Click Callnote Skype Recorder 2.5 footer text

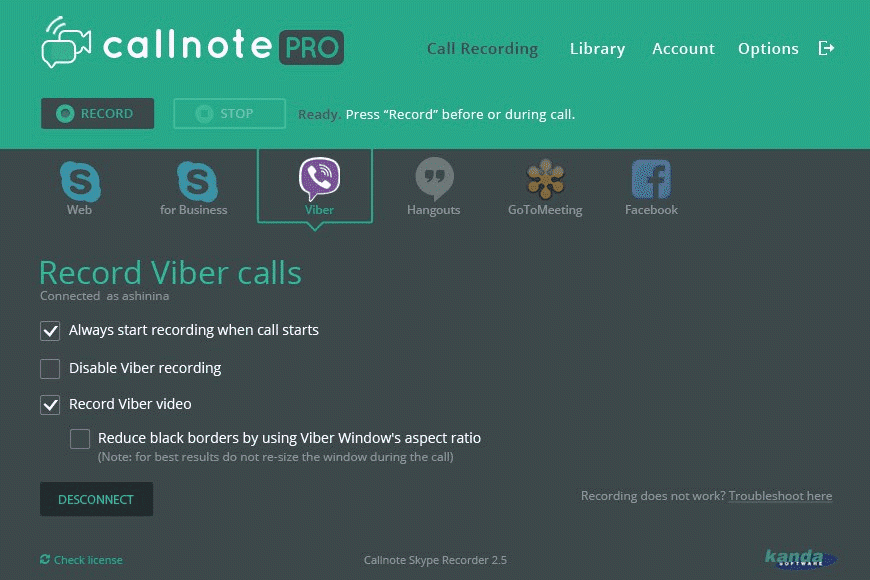point(435,560)
